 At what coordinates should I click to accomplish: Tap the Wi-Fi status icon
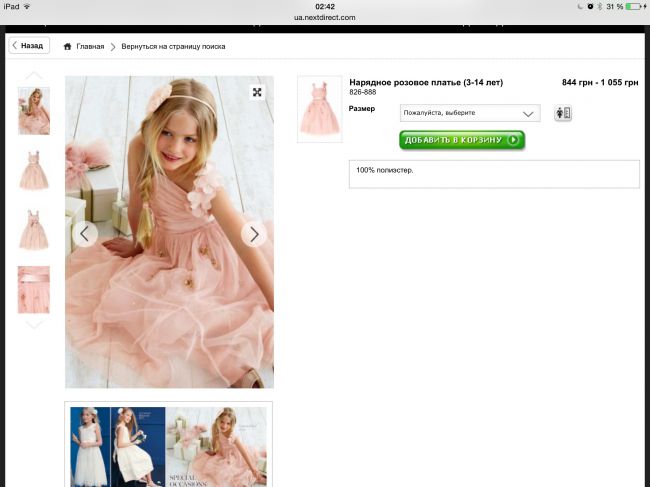[27, 7]
